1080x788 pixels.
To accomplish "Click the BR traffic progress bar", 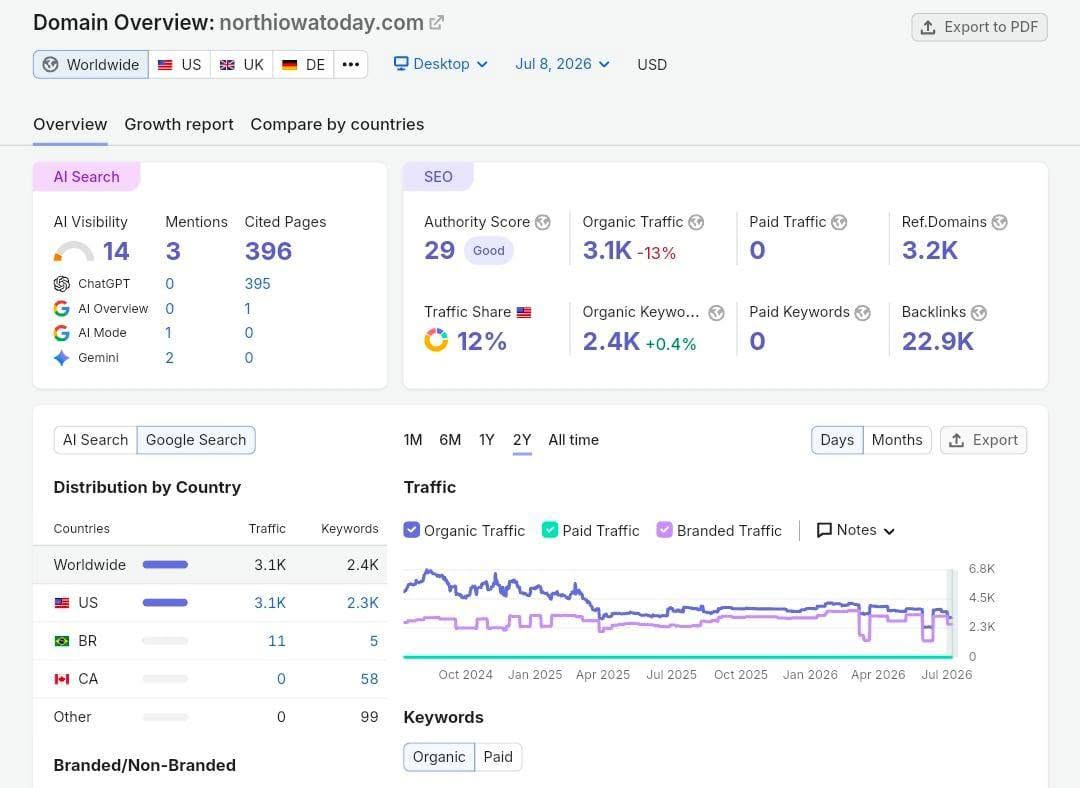I will point(165,641).
